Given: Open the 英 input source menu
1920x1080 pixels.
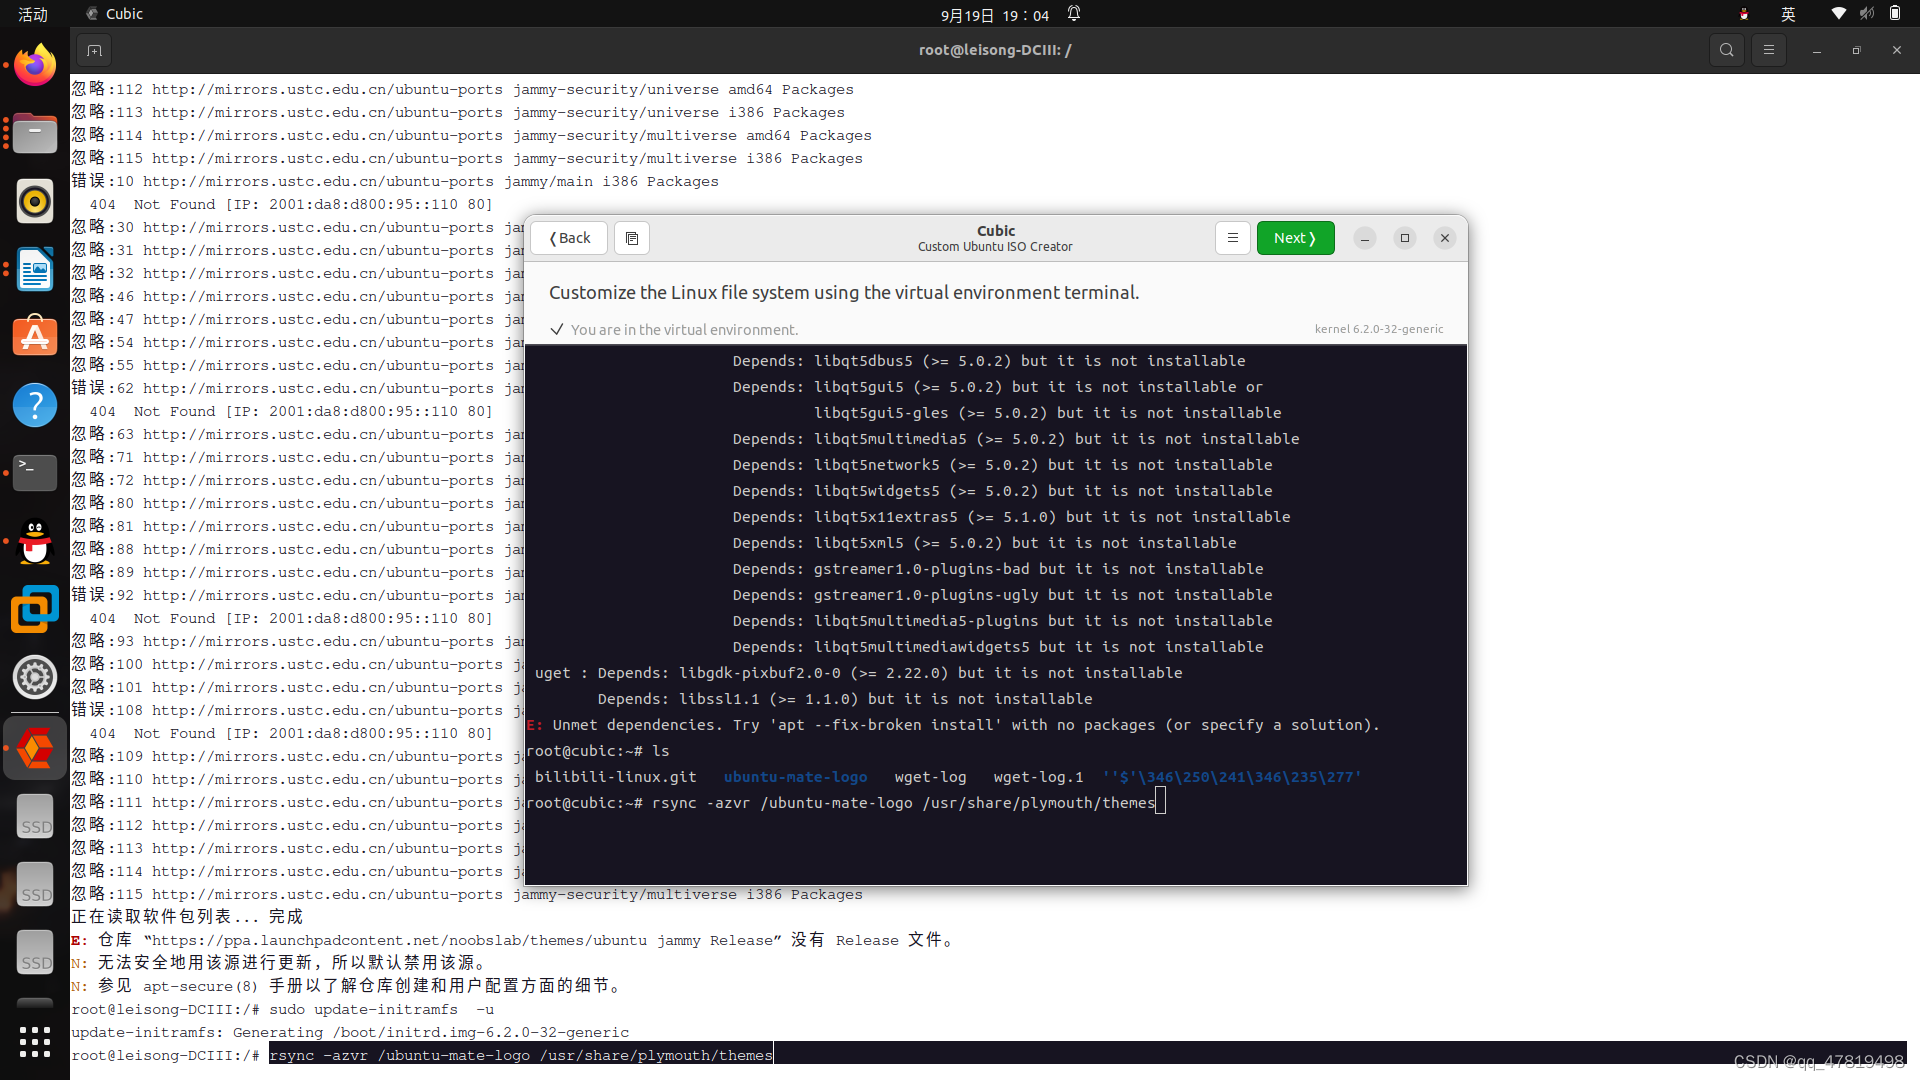Looking at the screenshot, I should tap(1788, 14).
